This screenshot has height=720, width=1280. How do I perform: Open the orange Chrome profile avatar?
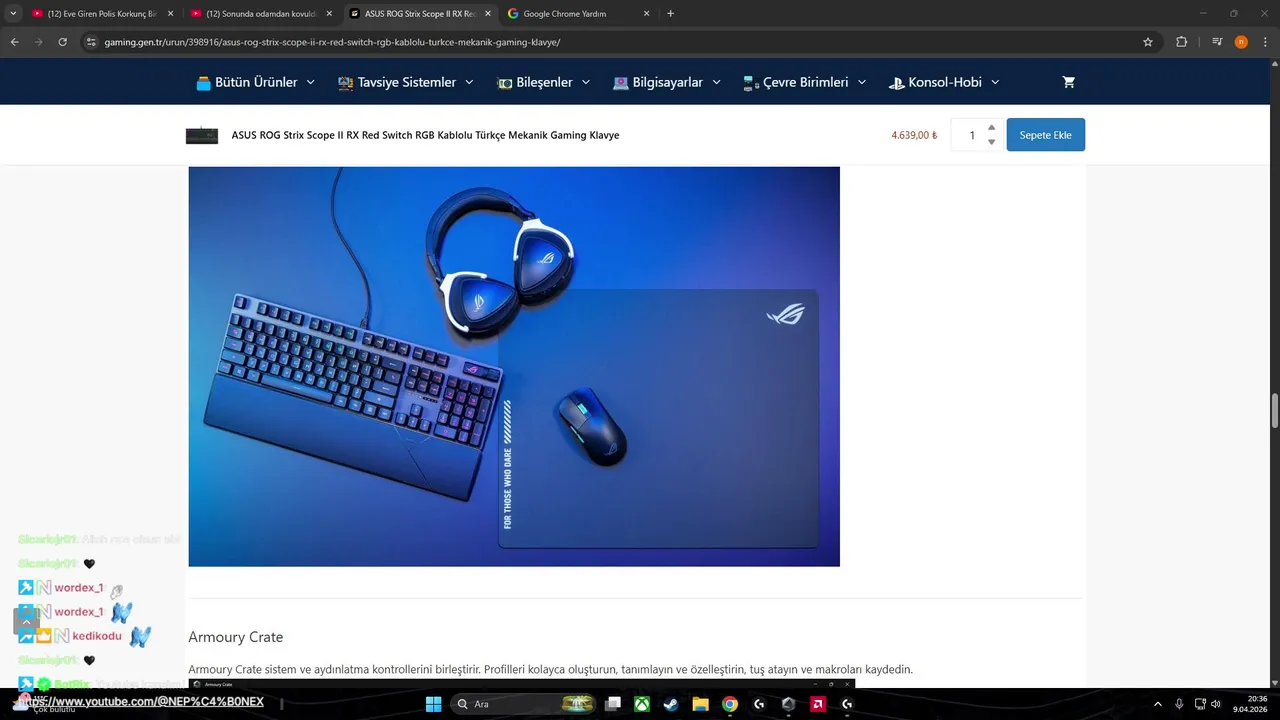[x=1241, y=42]
